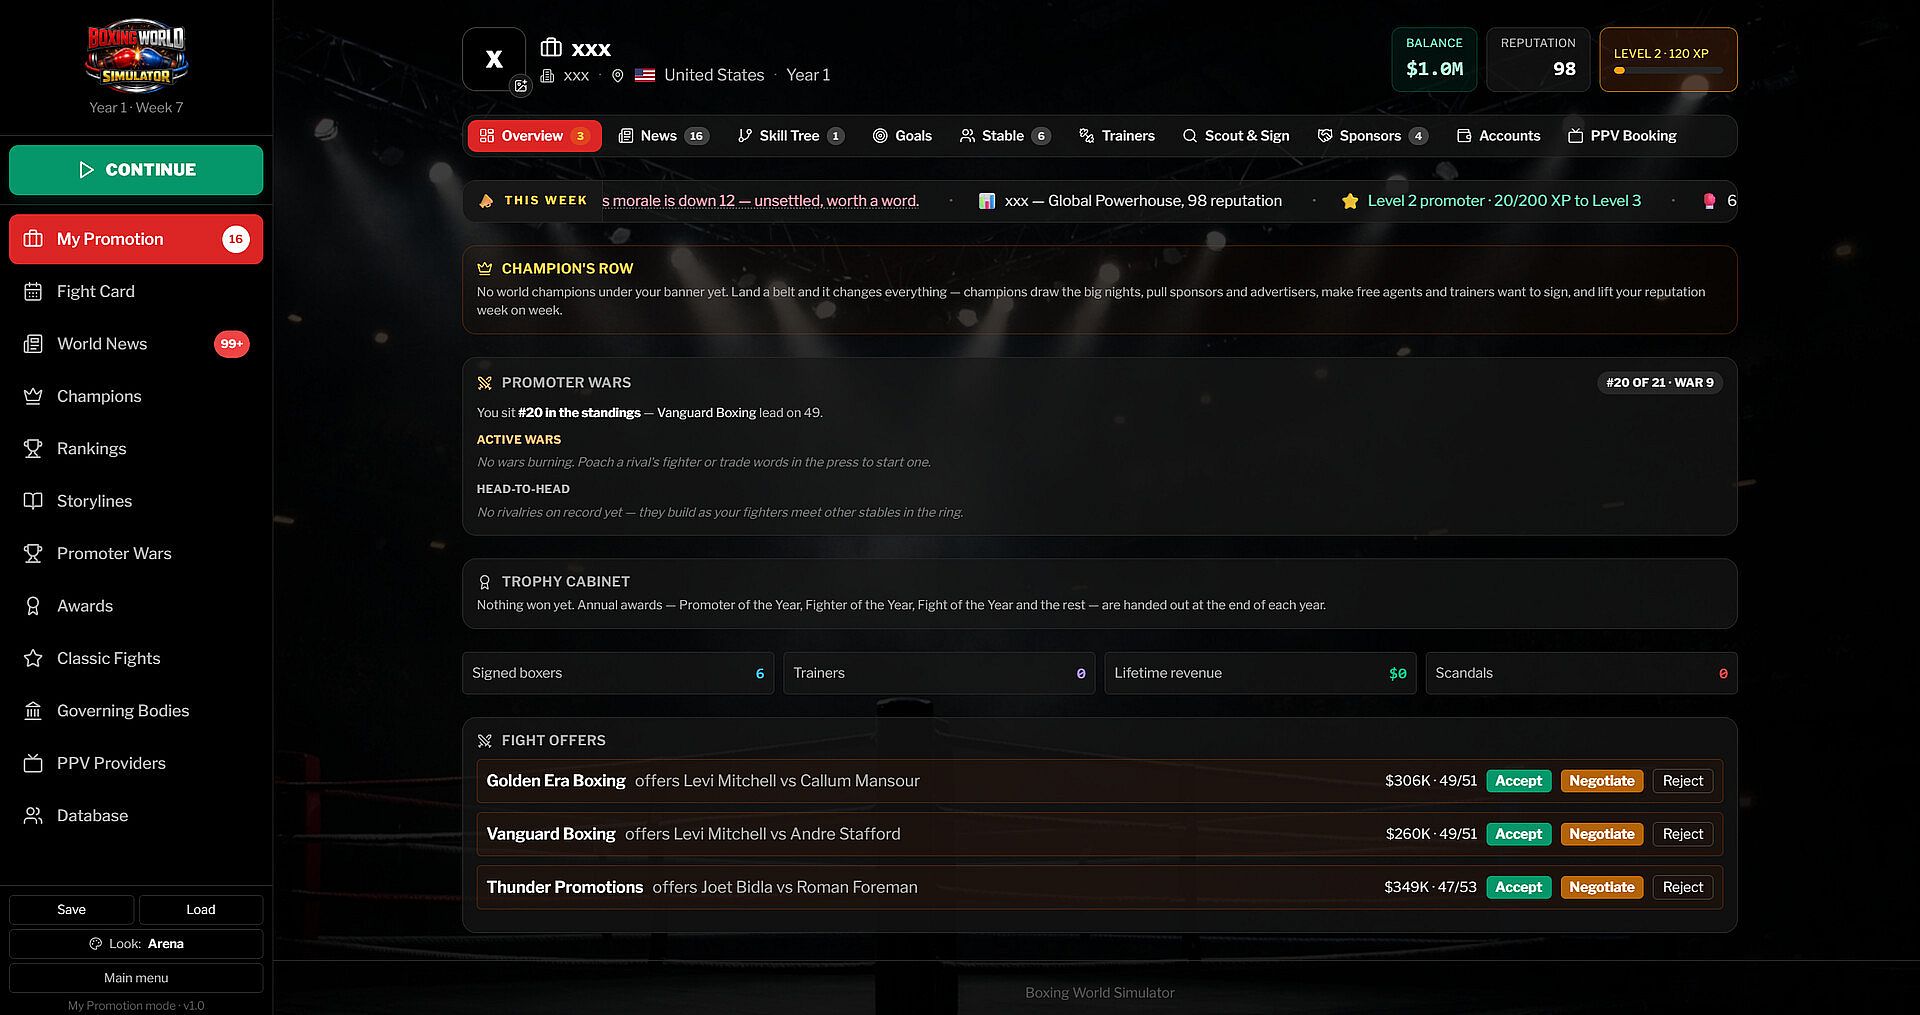Click the Promoter Wars crossed swords icon
The image size is (1920, 1015).
coord(485,383)
